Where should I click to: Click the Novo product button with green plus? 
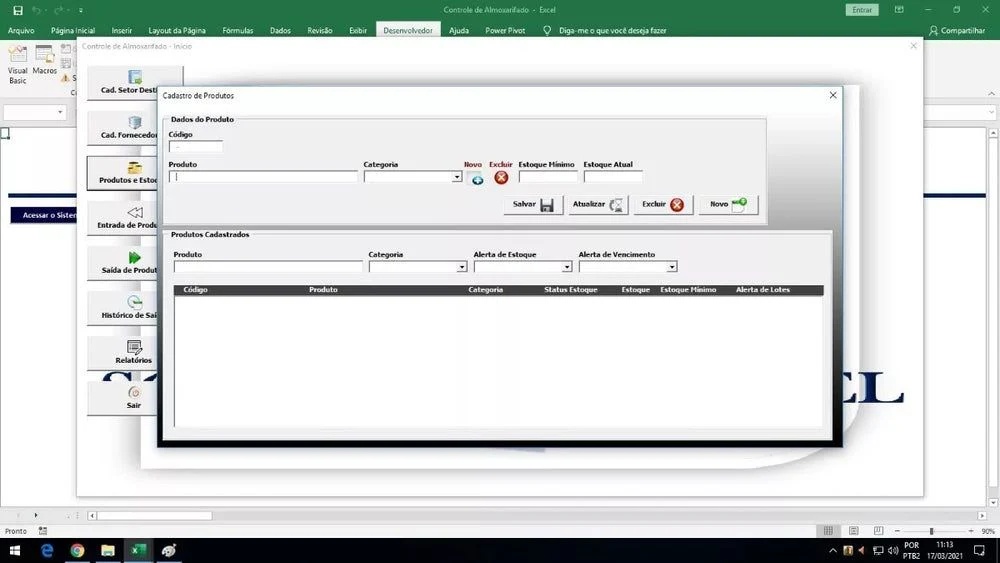pyautogui.click(x=728, y=205)
